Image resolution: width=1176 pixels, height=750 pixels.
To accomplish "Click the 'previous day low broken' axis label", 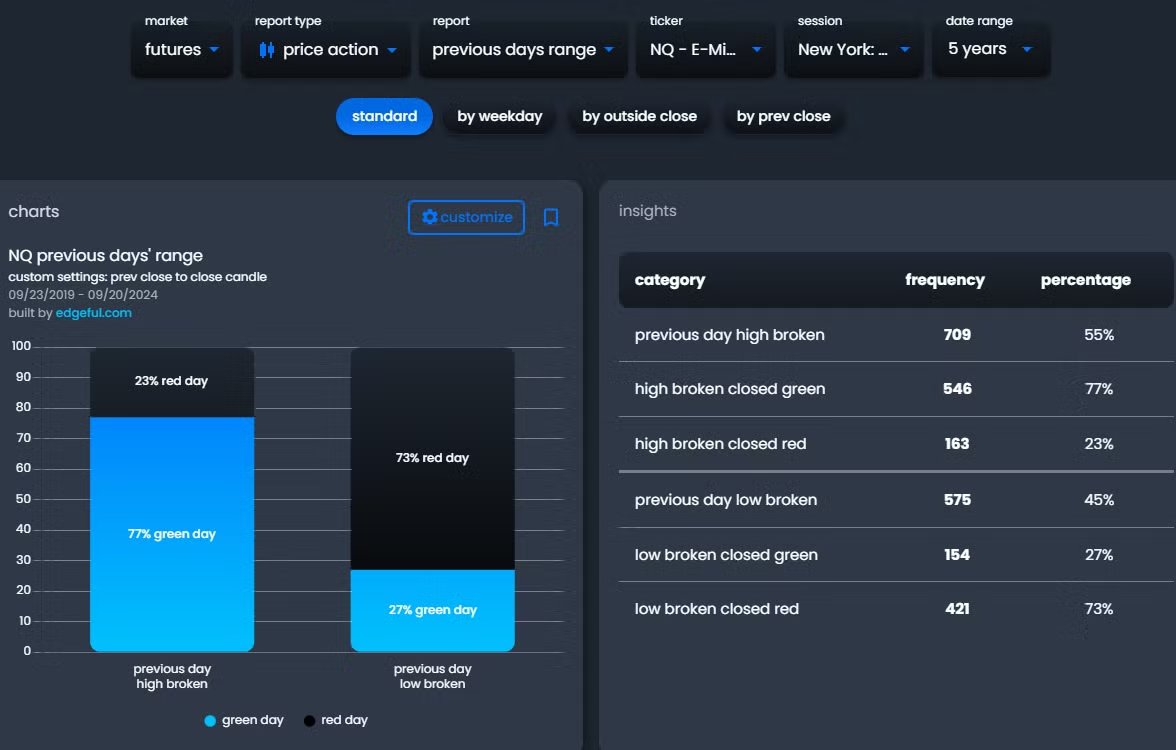I will (x=433, y=676).
